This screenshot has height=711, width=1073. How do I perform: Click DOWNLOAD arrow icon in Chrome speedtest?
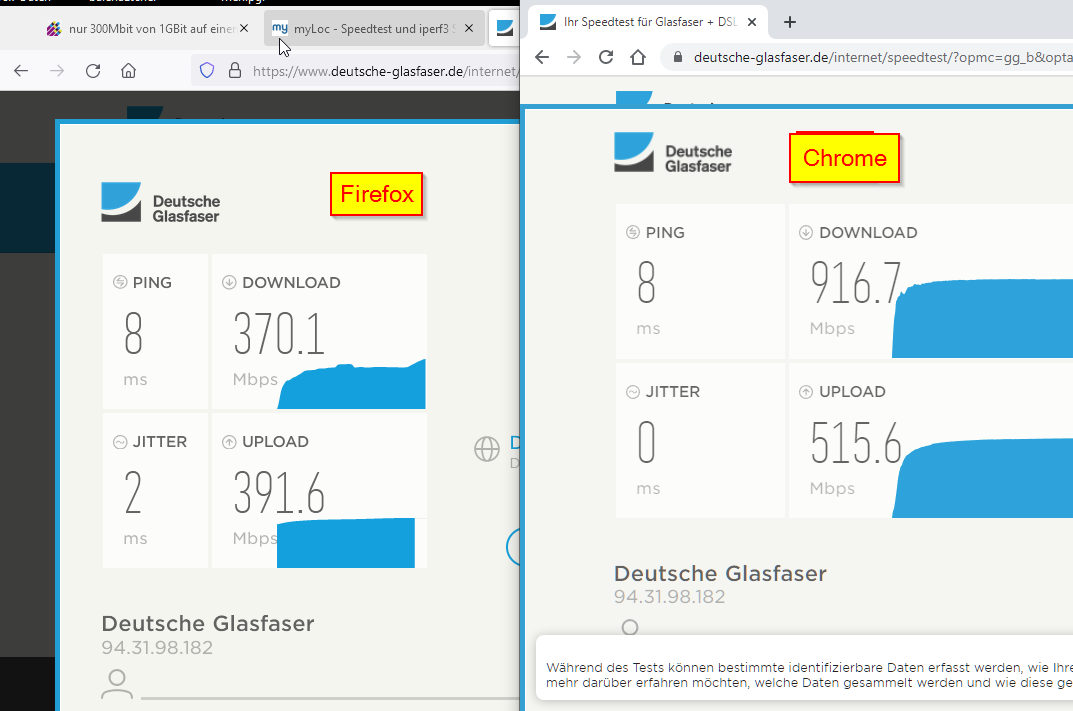click(x=806, y=232)
